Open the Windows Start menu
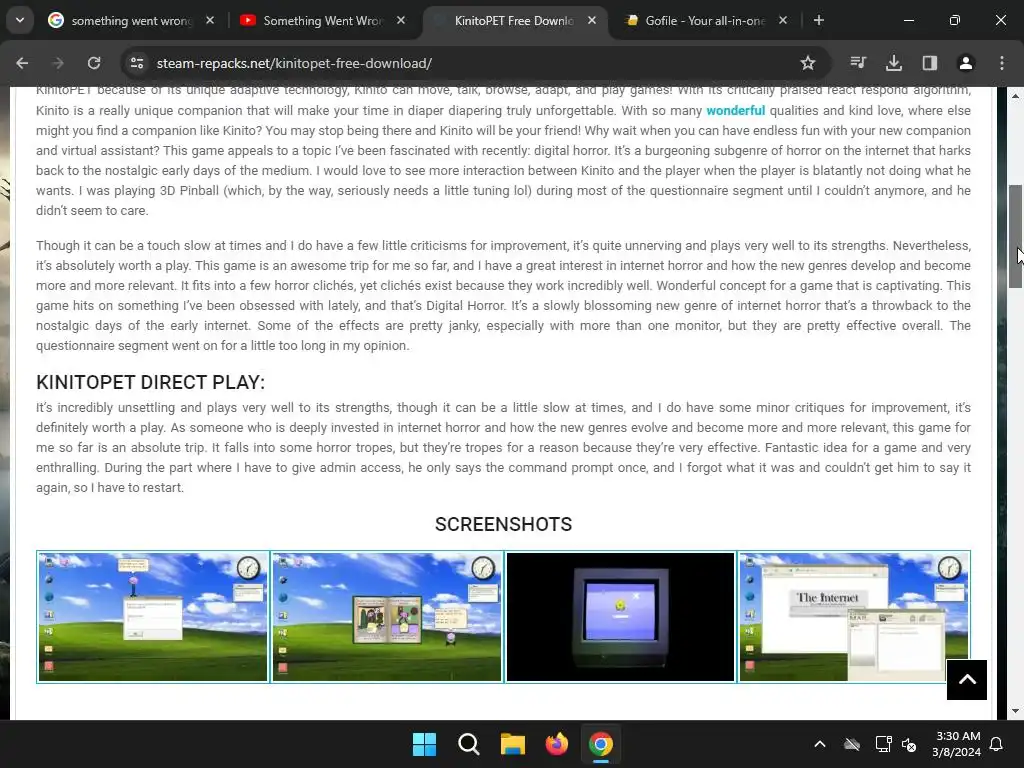 coord(424,744)
